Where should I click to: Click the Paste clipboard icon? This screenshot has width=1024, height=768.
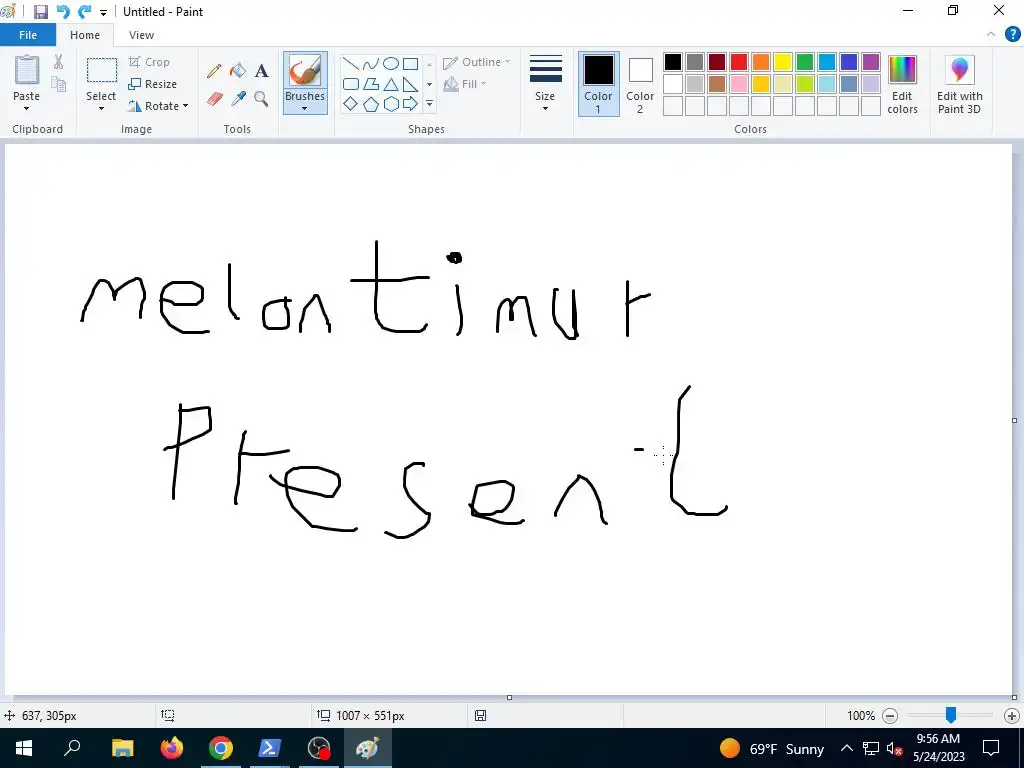pos(27,70)
